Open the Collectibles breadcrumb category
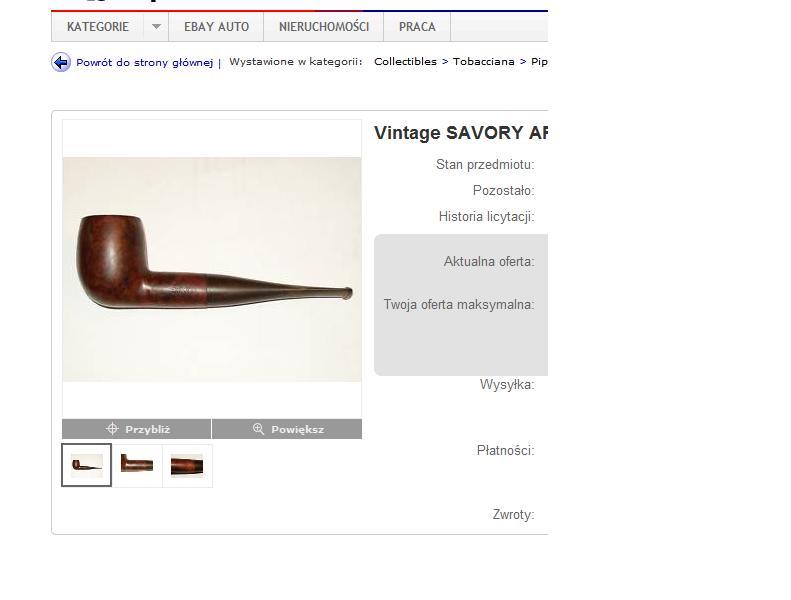The width and height of the screenshot is (791, 600). tap(405, 62)
